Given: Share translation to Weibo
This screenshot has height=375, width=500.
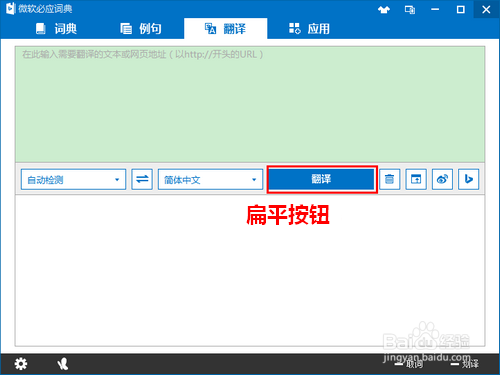Looking at the screenshot, I should (442, 179).
